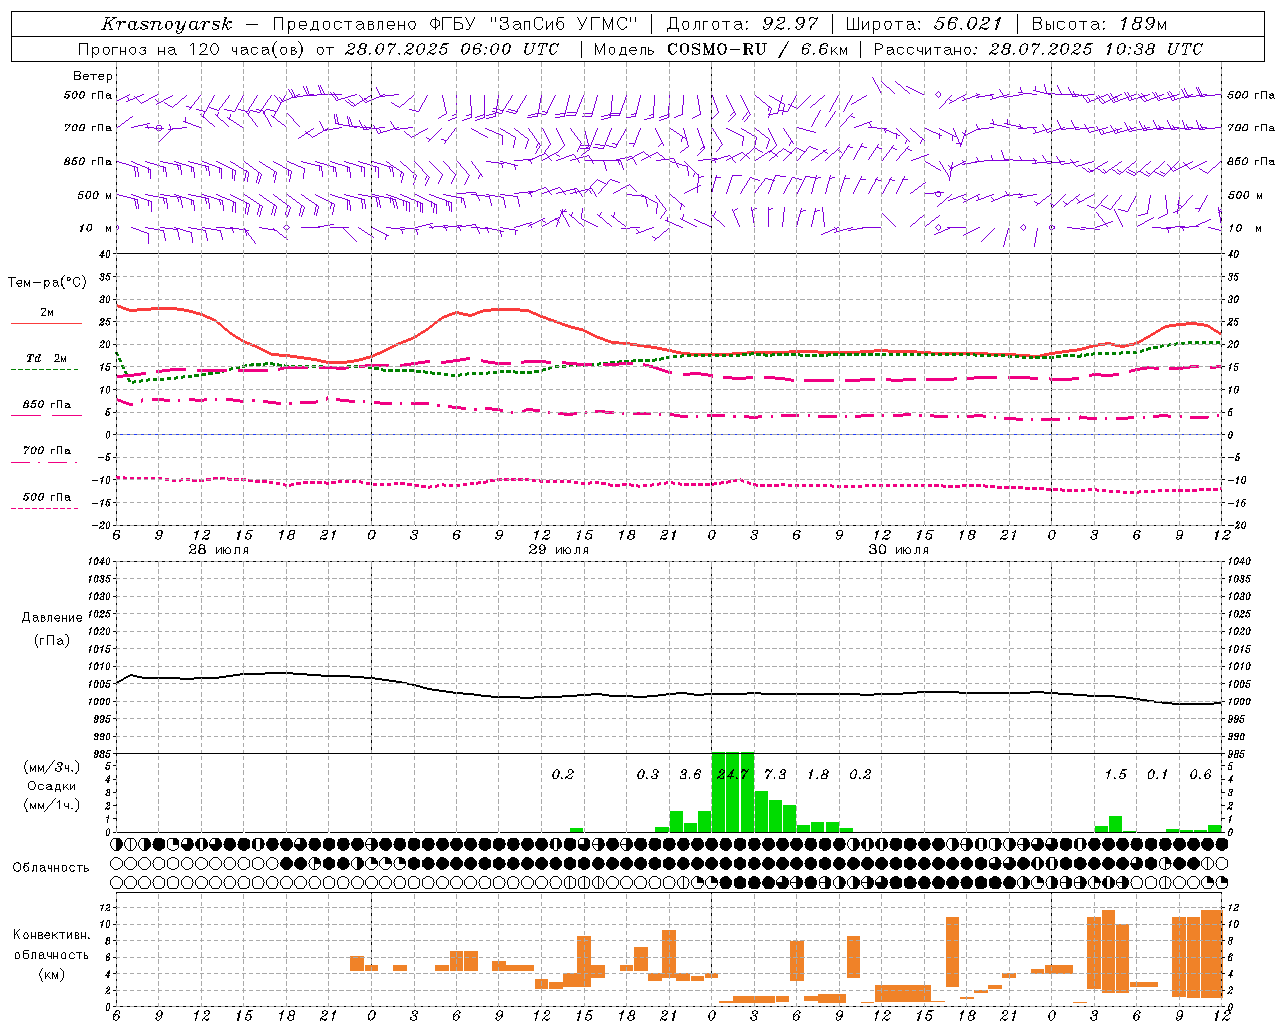Screen dimensions: 1280x1024
Task: Click the 1.8 precipitation value
Action: (x=818, y=774)
